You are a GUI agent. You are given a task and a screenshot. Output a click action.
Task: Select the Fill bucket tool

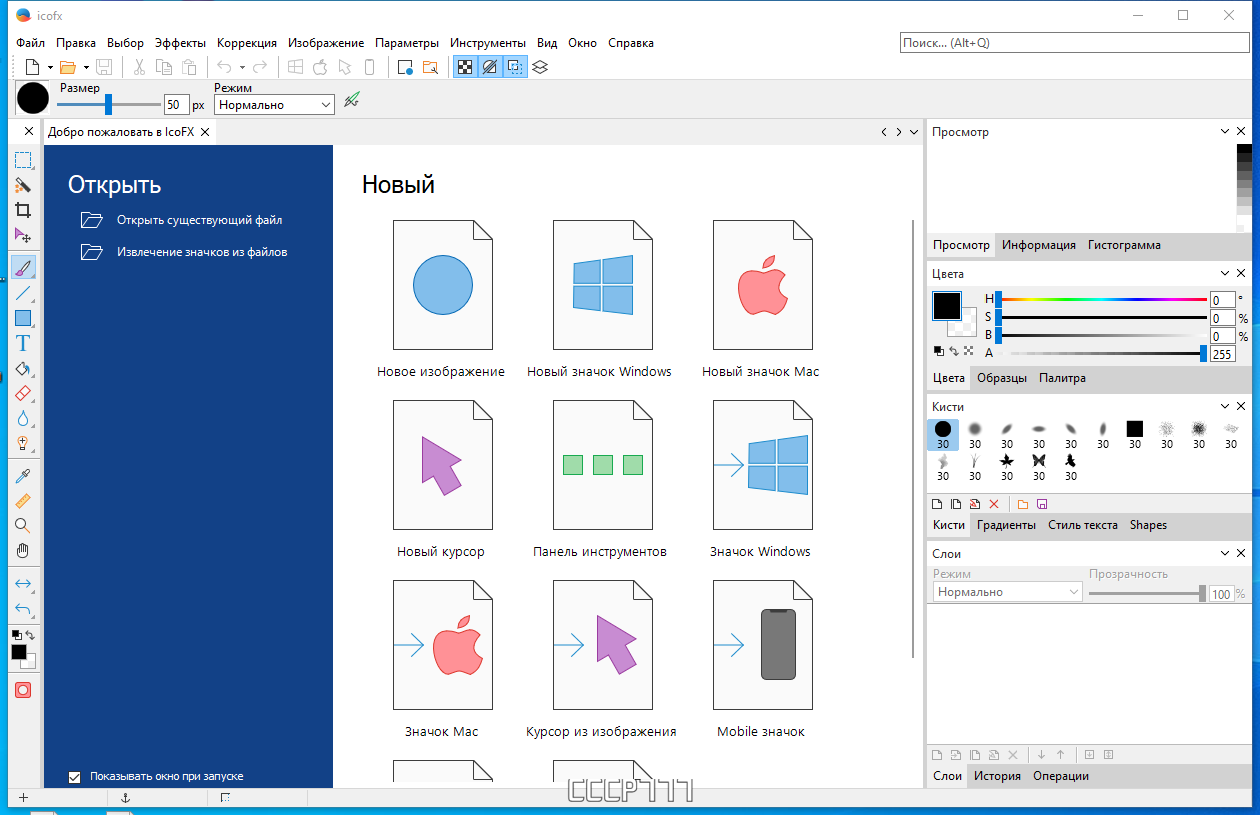[22, 368]
